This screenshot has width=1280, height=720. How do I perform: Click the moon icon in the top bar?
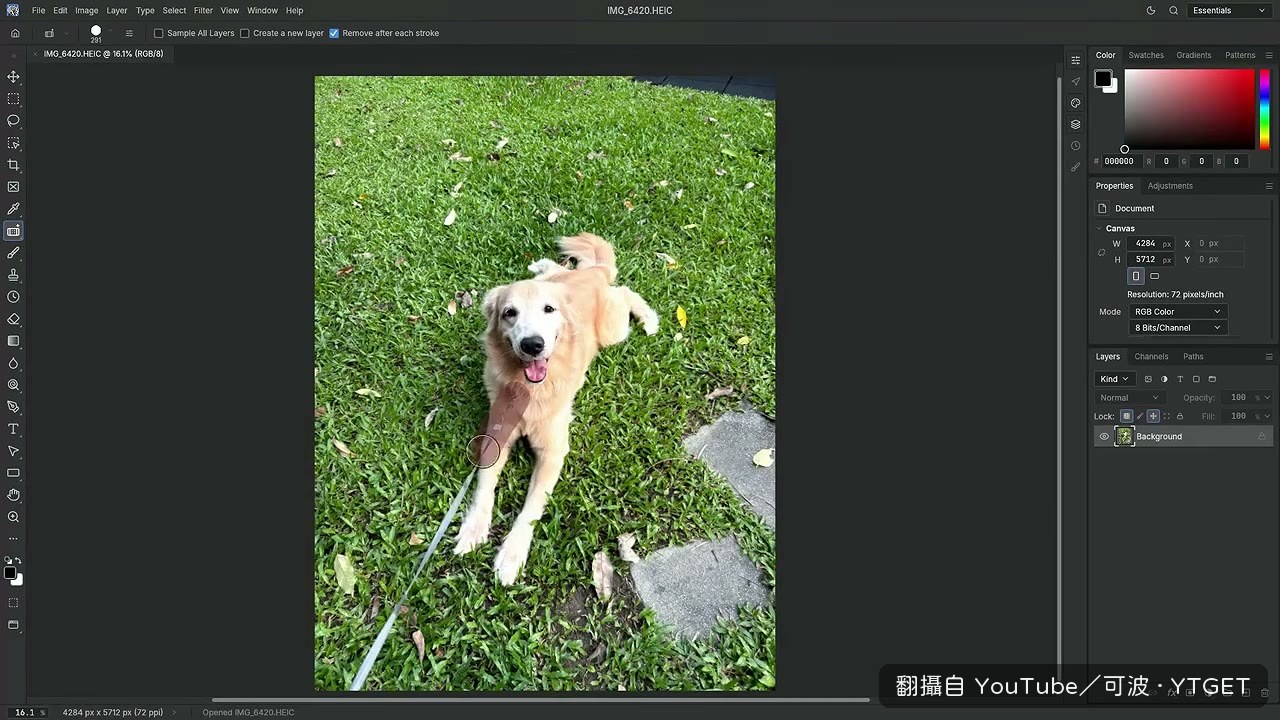point(1151,11)
